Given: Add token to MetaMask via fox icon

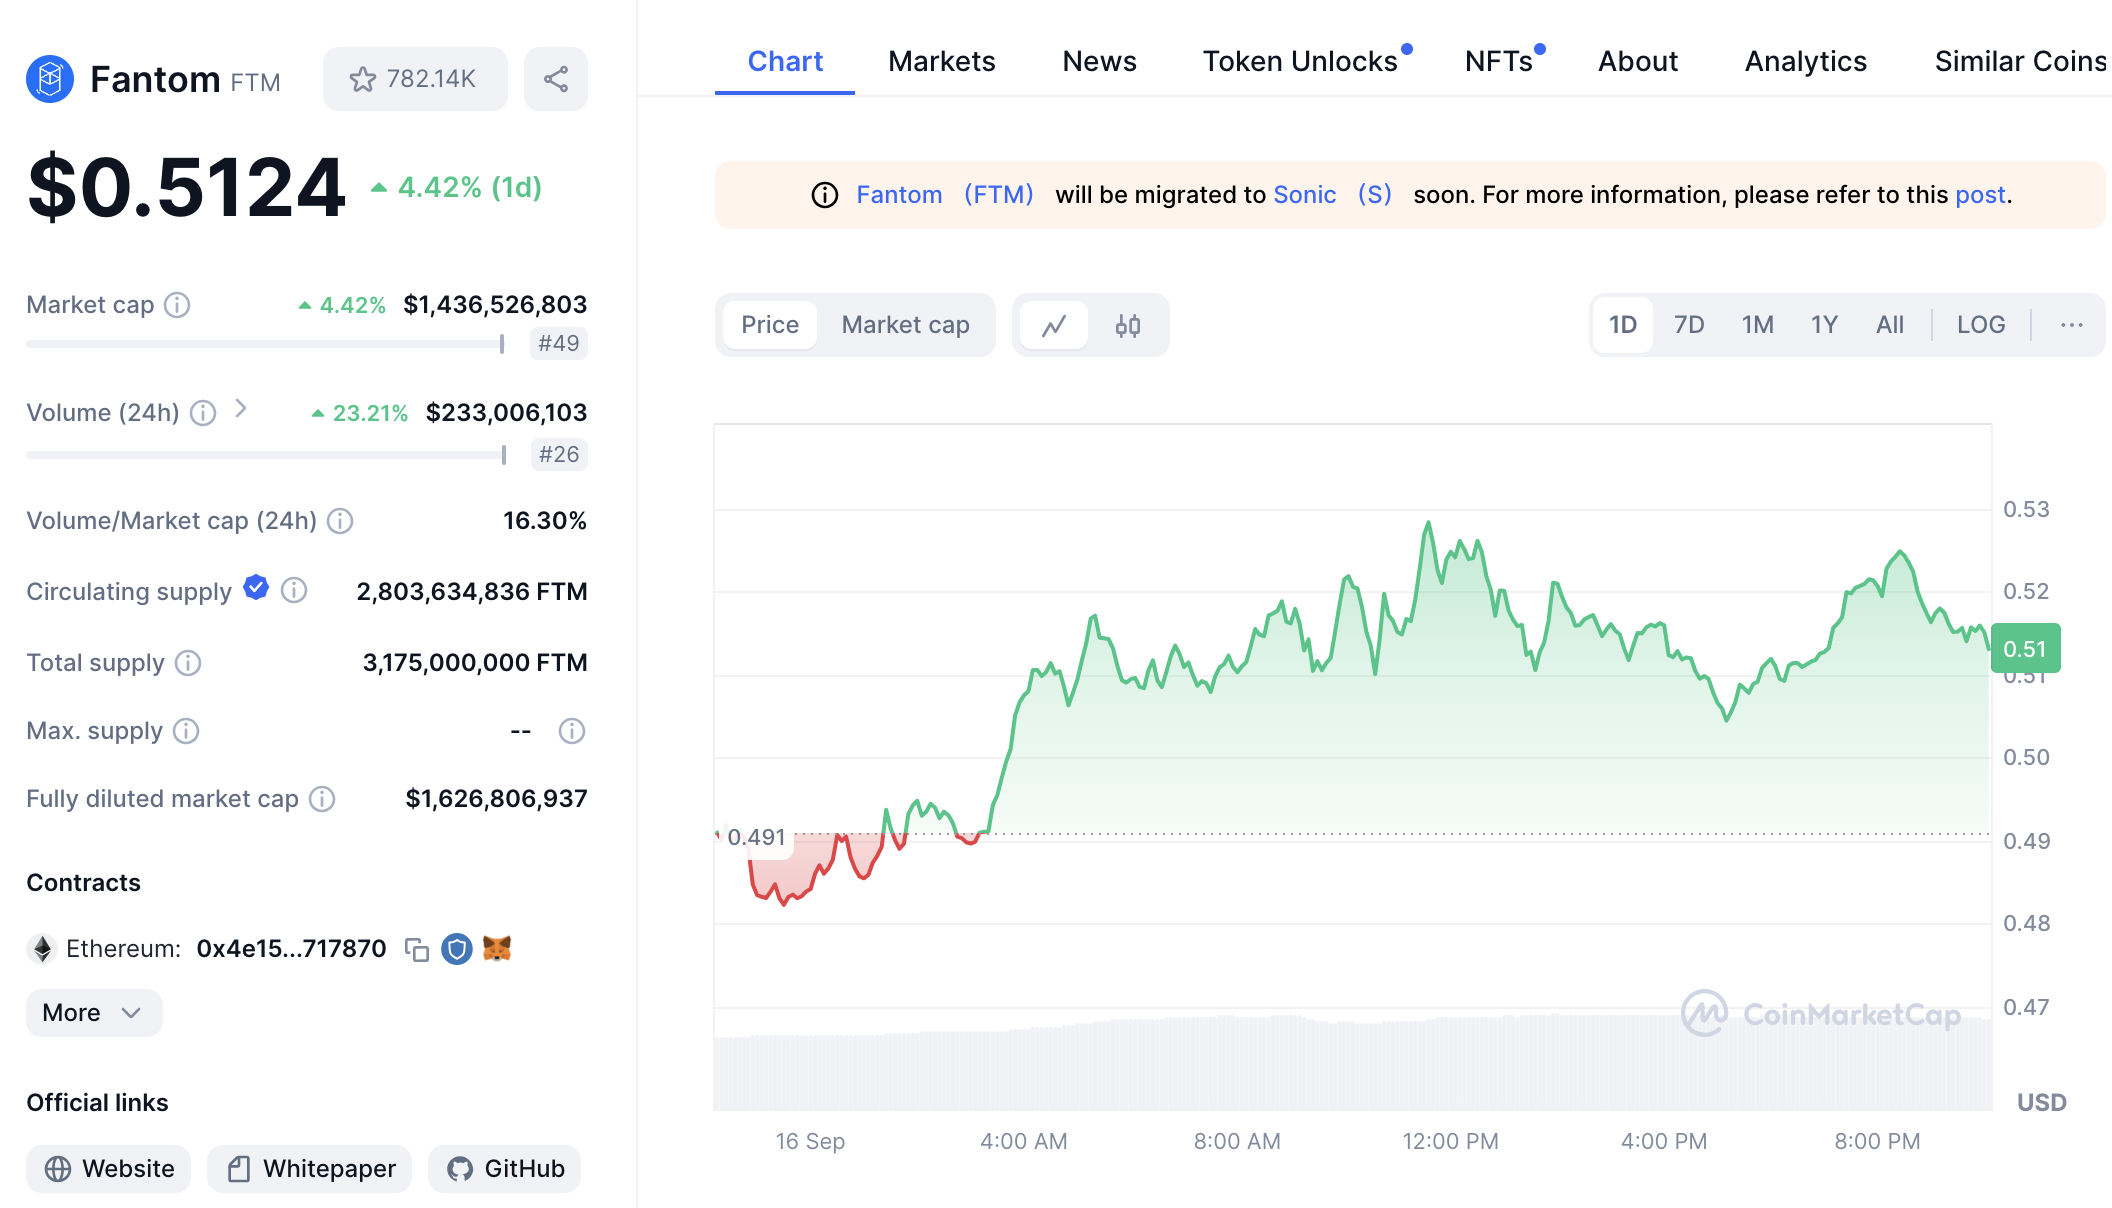Looking at the screenshot, I should click(x=497, y=948).
